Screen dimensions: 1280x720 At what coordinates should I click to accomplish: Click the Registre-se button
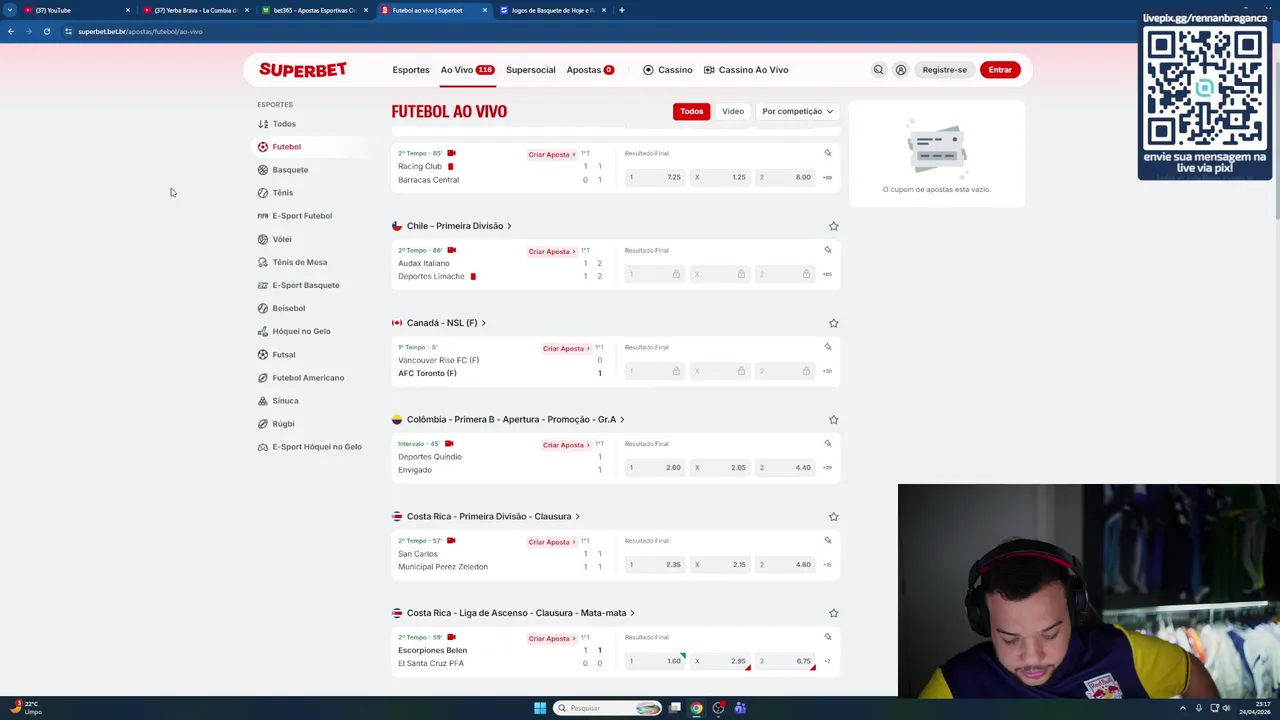click(x=944, y=70)
